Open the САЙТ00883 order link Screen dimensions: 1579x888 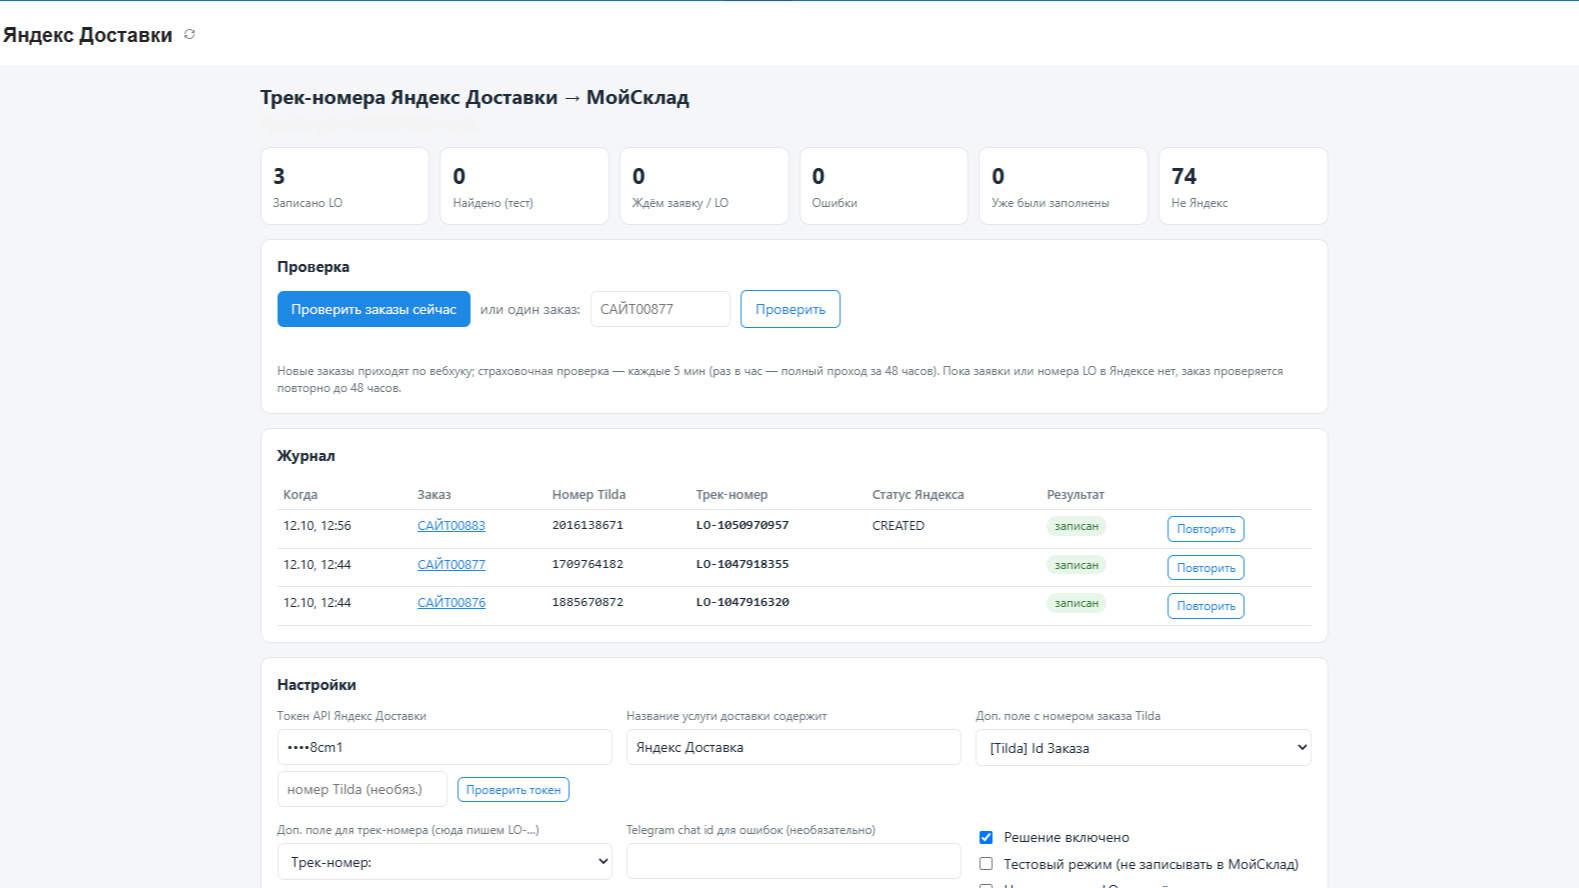coord(451,526)
